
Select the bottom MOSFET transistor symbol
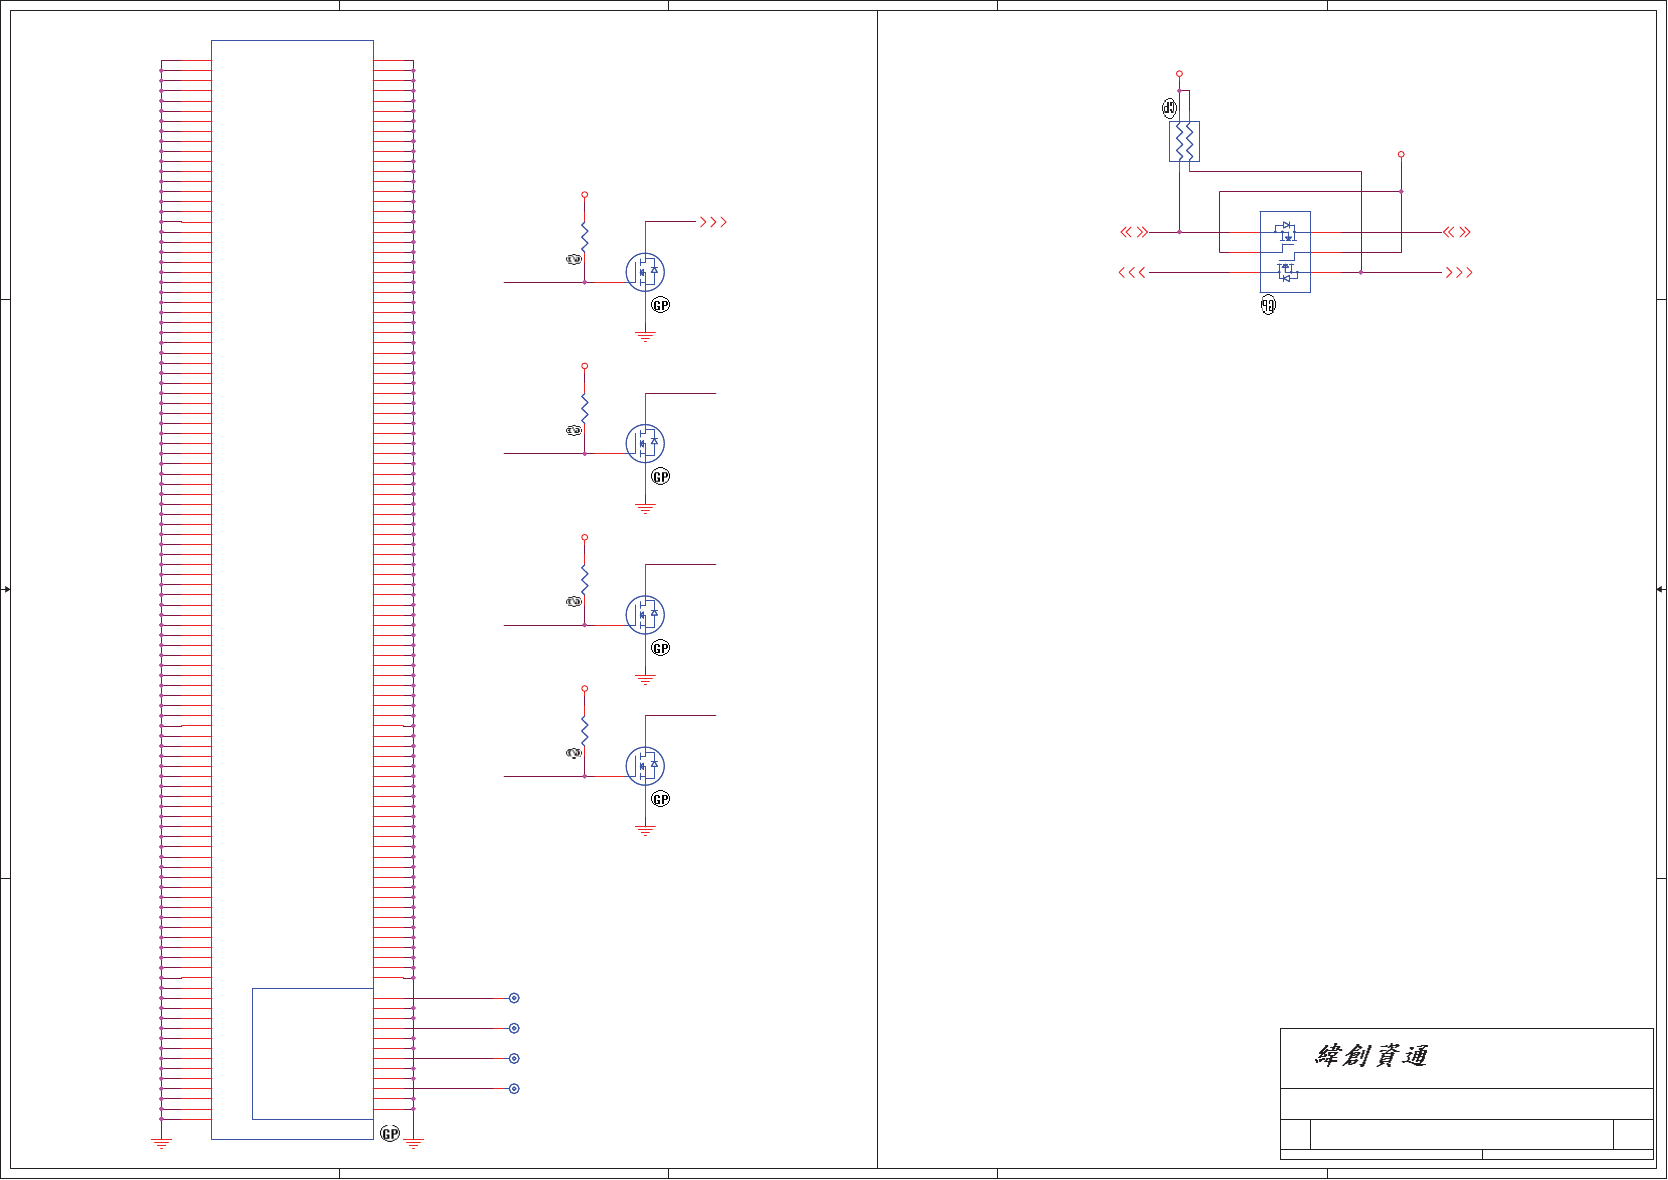point(645,766)
